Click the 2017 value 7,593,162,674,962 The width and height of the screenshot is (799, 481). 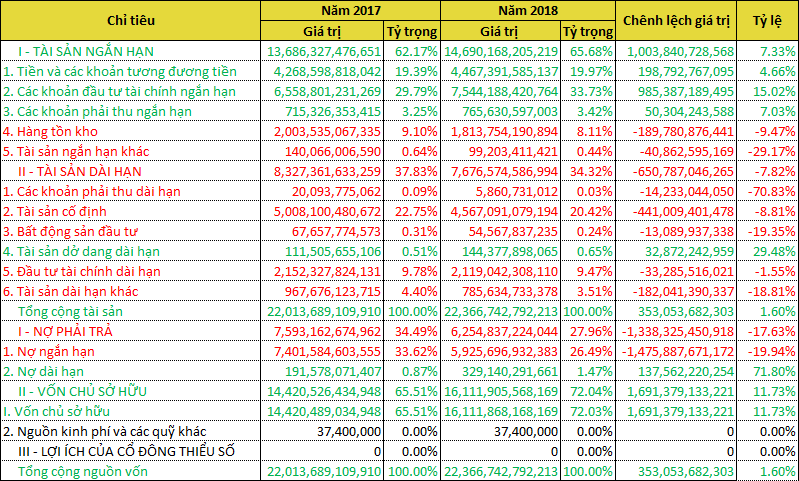pos(328,331)
